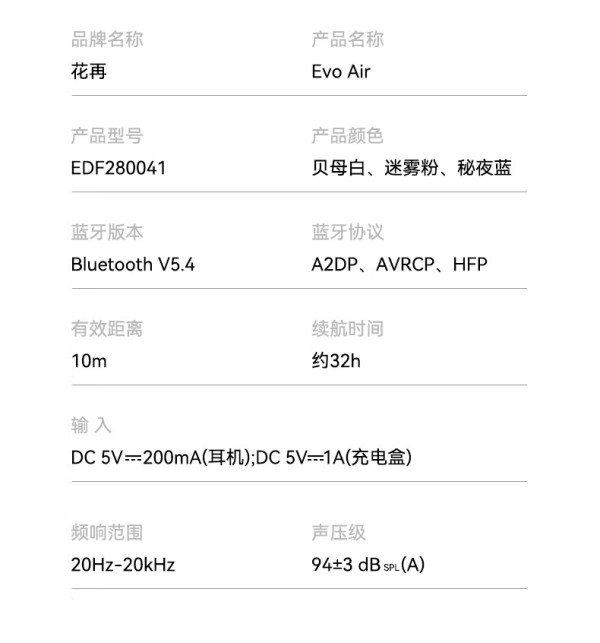The image size is (600, 643).
Task: Click the 品牌名称 label
Action: 107,39
